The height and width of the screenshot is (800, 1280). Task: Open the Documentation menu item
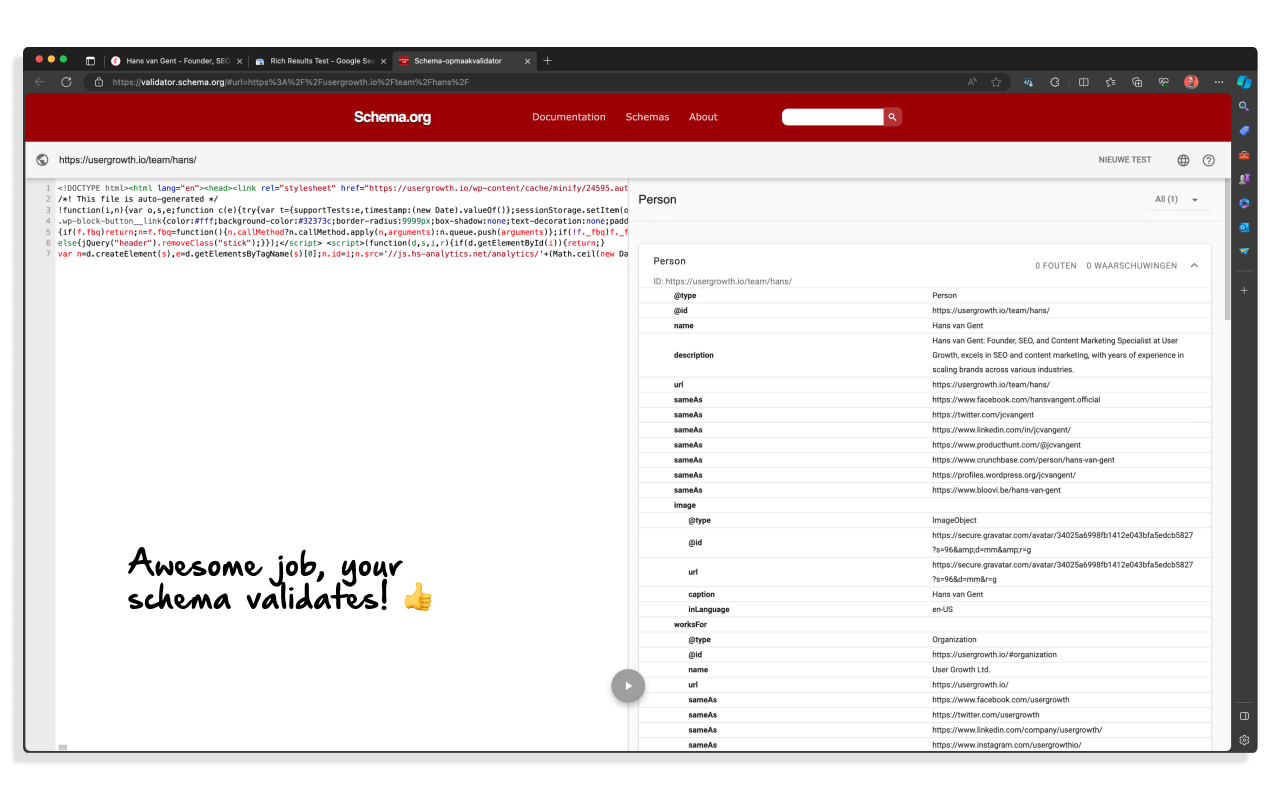[x=569, y=117]
